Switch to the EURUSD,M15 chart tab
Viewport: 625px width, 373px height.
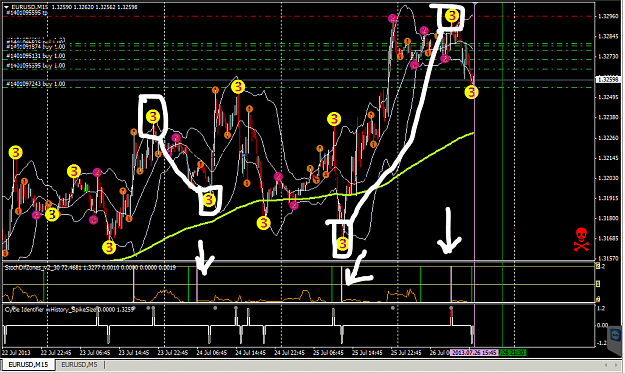tap(28, 364)
